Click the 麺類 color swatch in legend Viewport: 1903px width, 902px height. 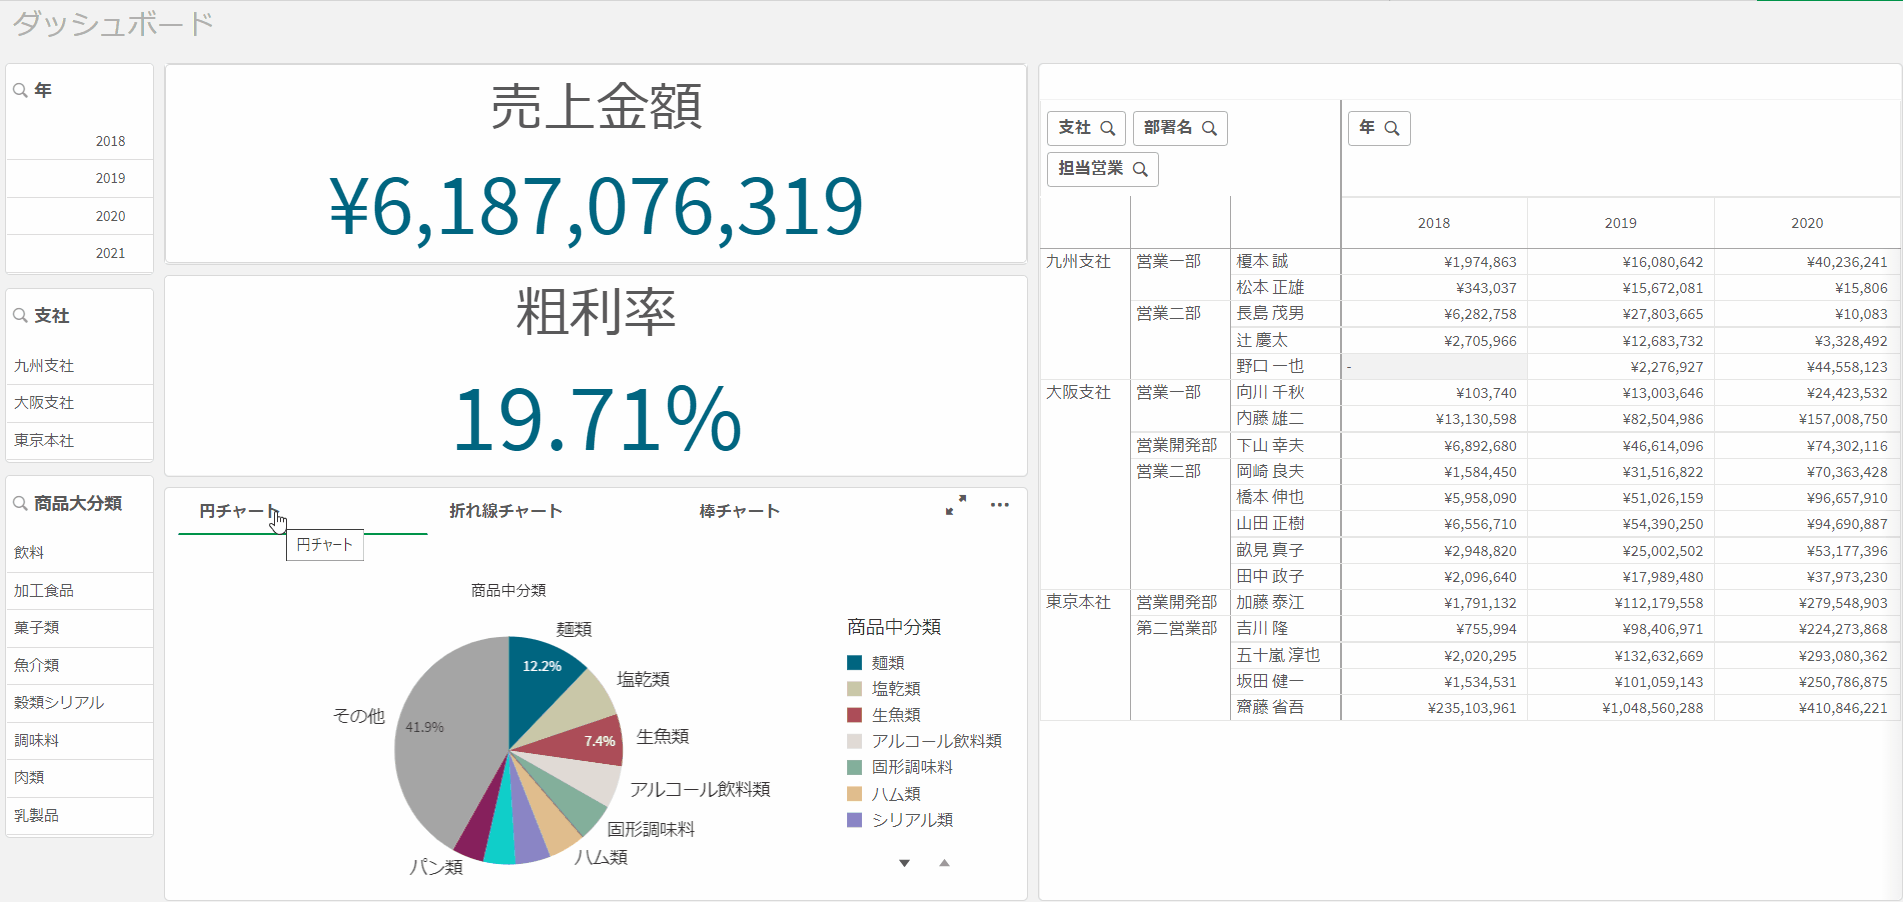click(x=854, y=663)
